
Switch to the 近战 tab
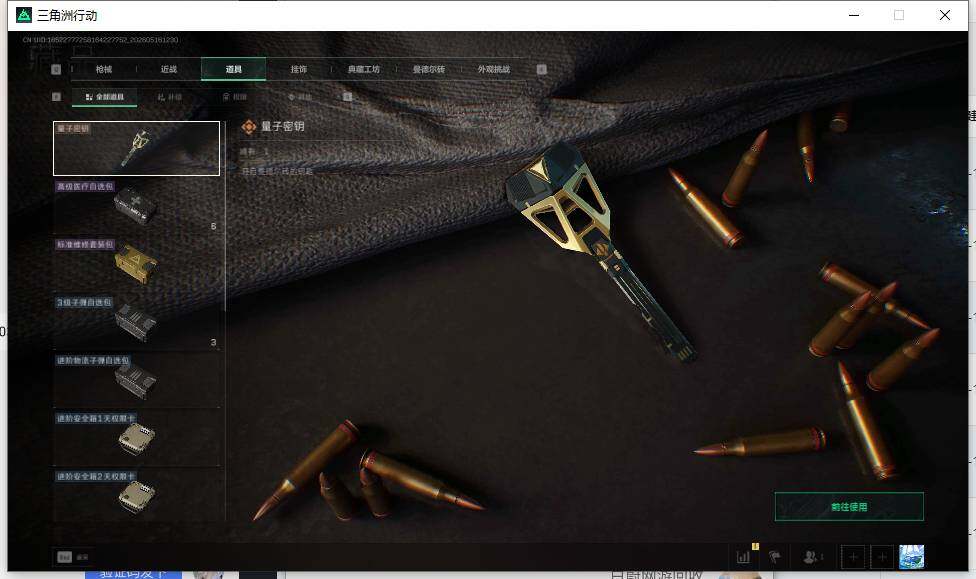coord(169,69)
